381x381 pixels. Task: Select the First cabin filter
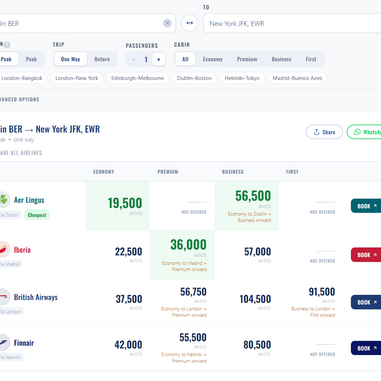[x=311, y=59]
